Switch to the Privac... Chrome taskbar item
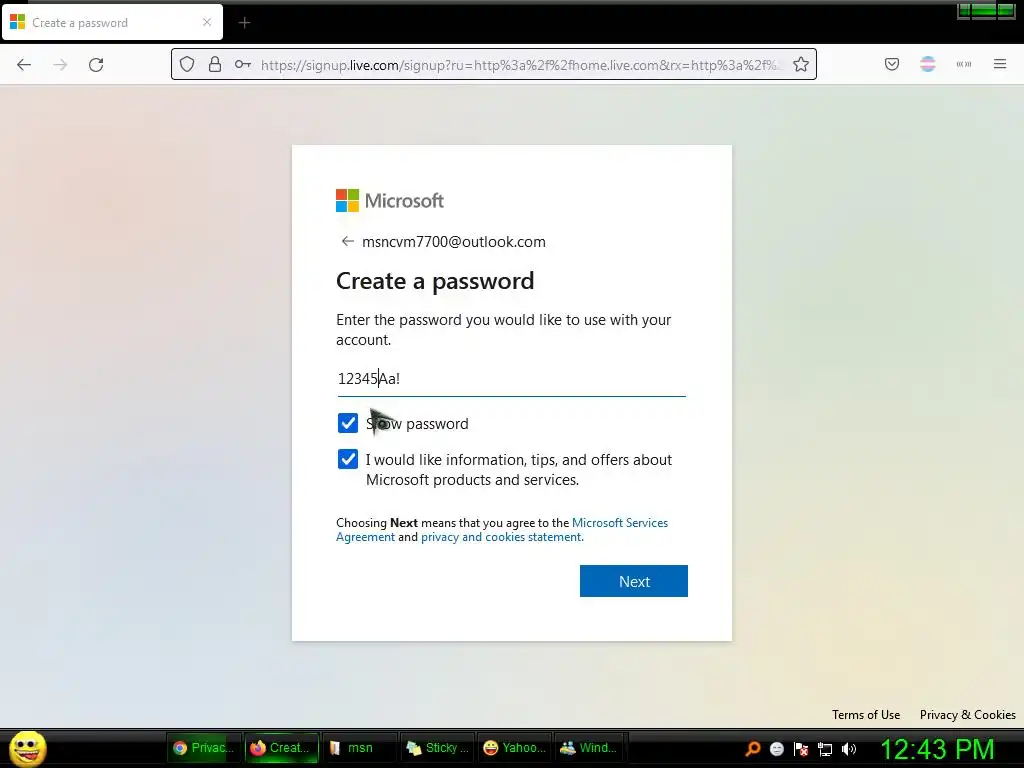Image resolution: width=1024 pixels, height=768 pixels. 205,748
